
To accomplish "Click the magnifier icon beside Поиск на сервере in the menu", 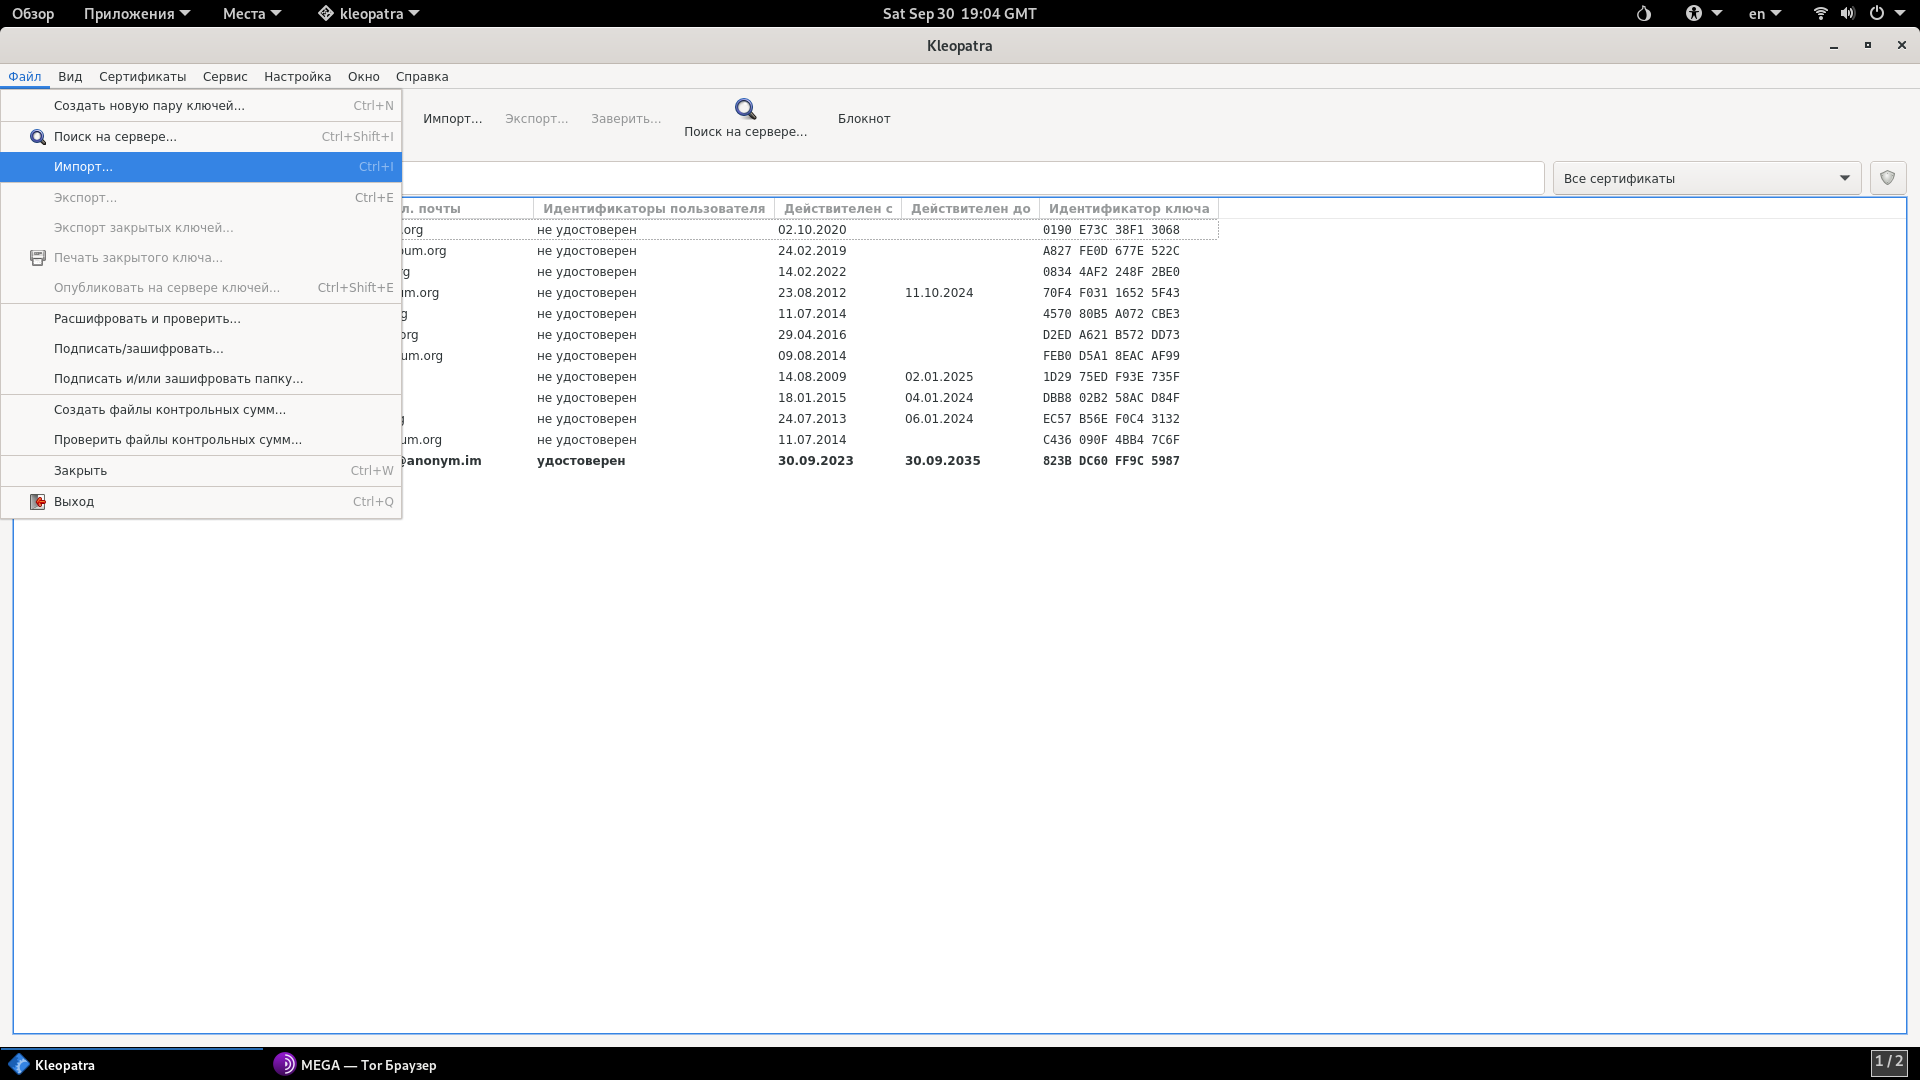I will coord(38,137).
